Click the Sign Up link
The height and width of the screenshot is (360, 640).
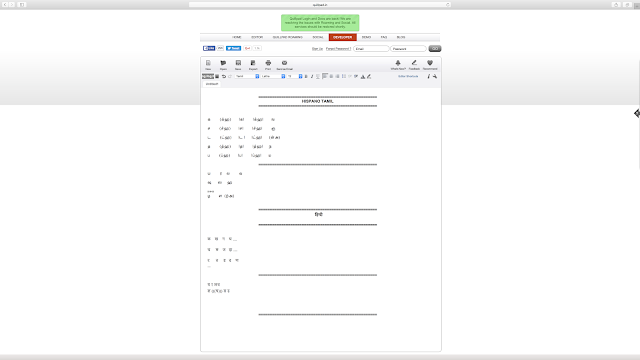click(x=317, y=49)
